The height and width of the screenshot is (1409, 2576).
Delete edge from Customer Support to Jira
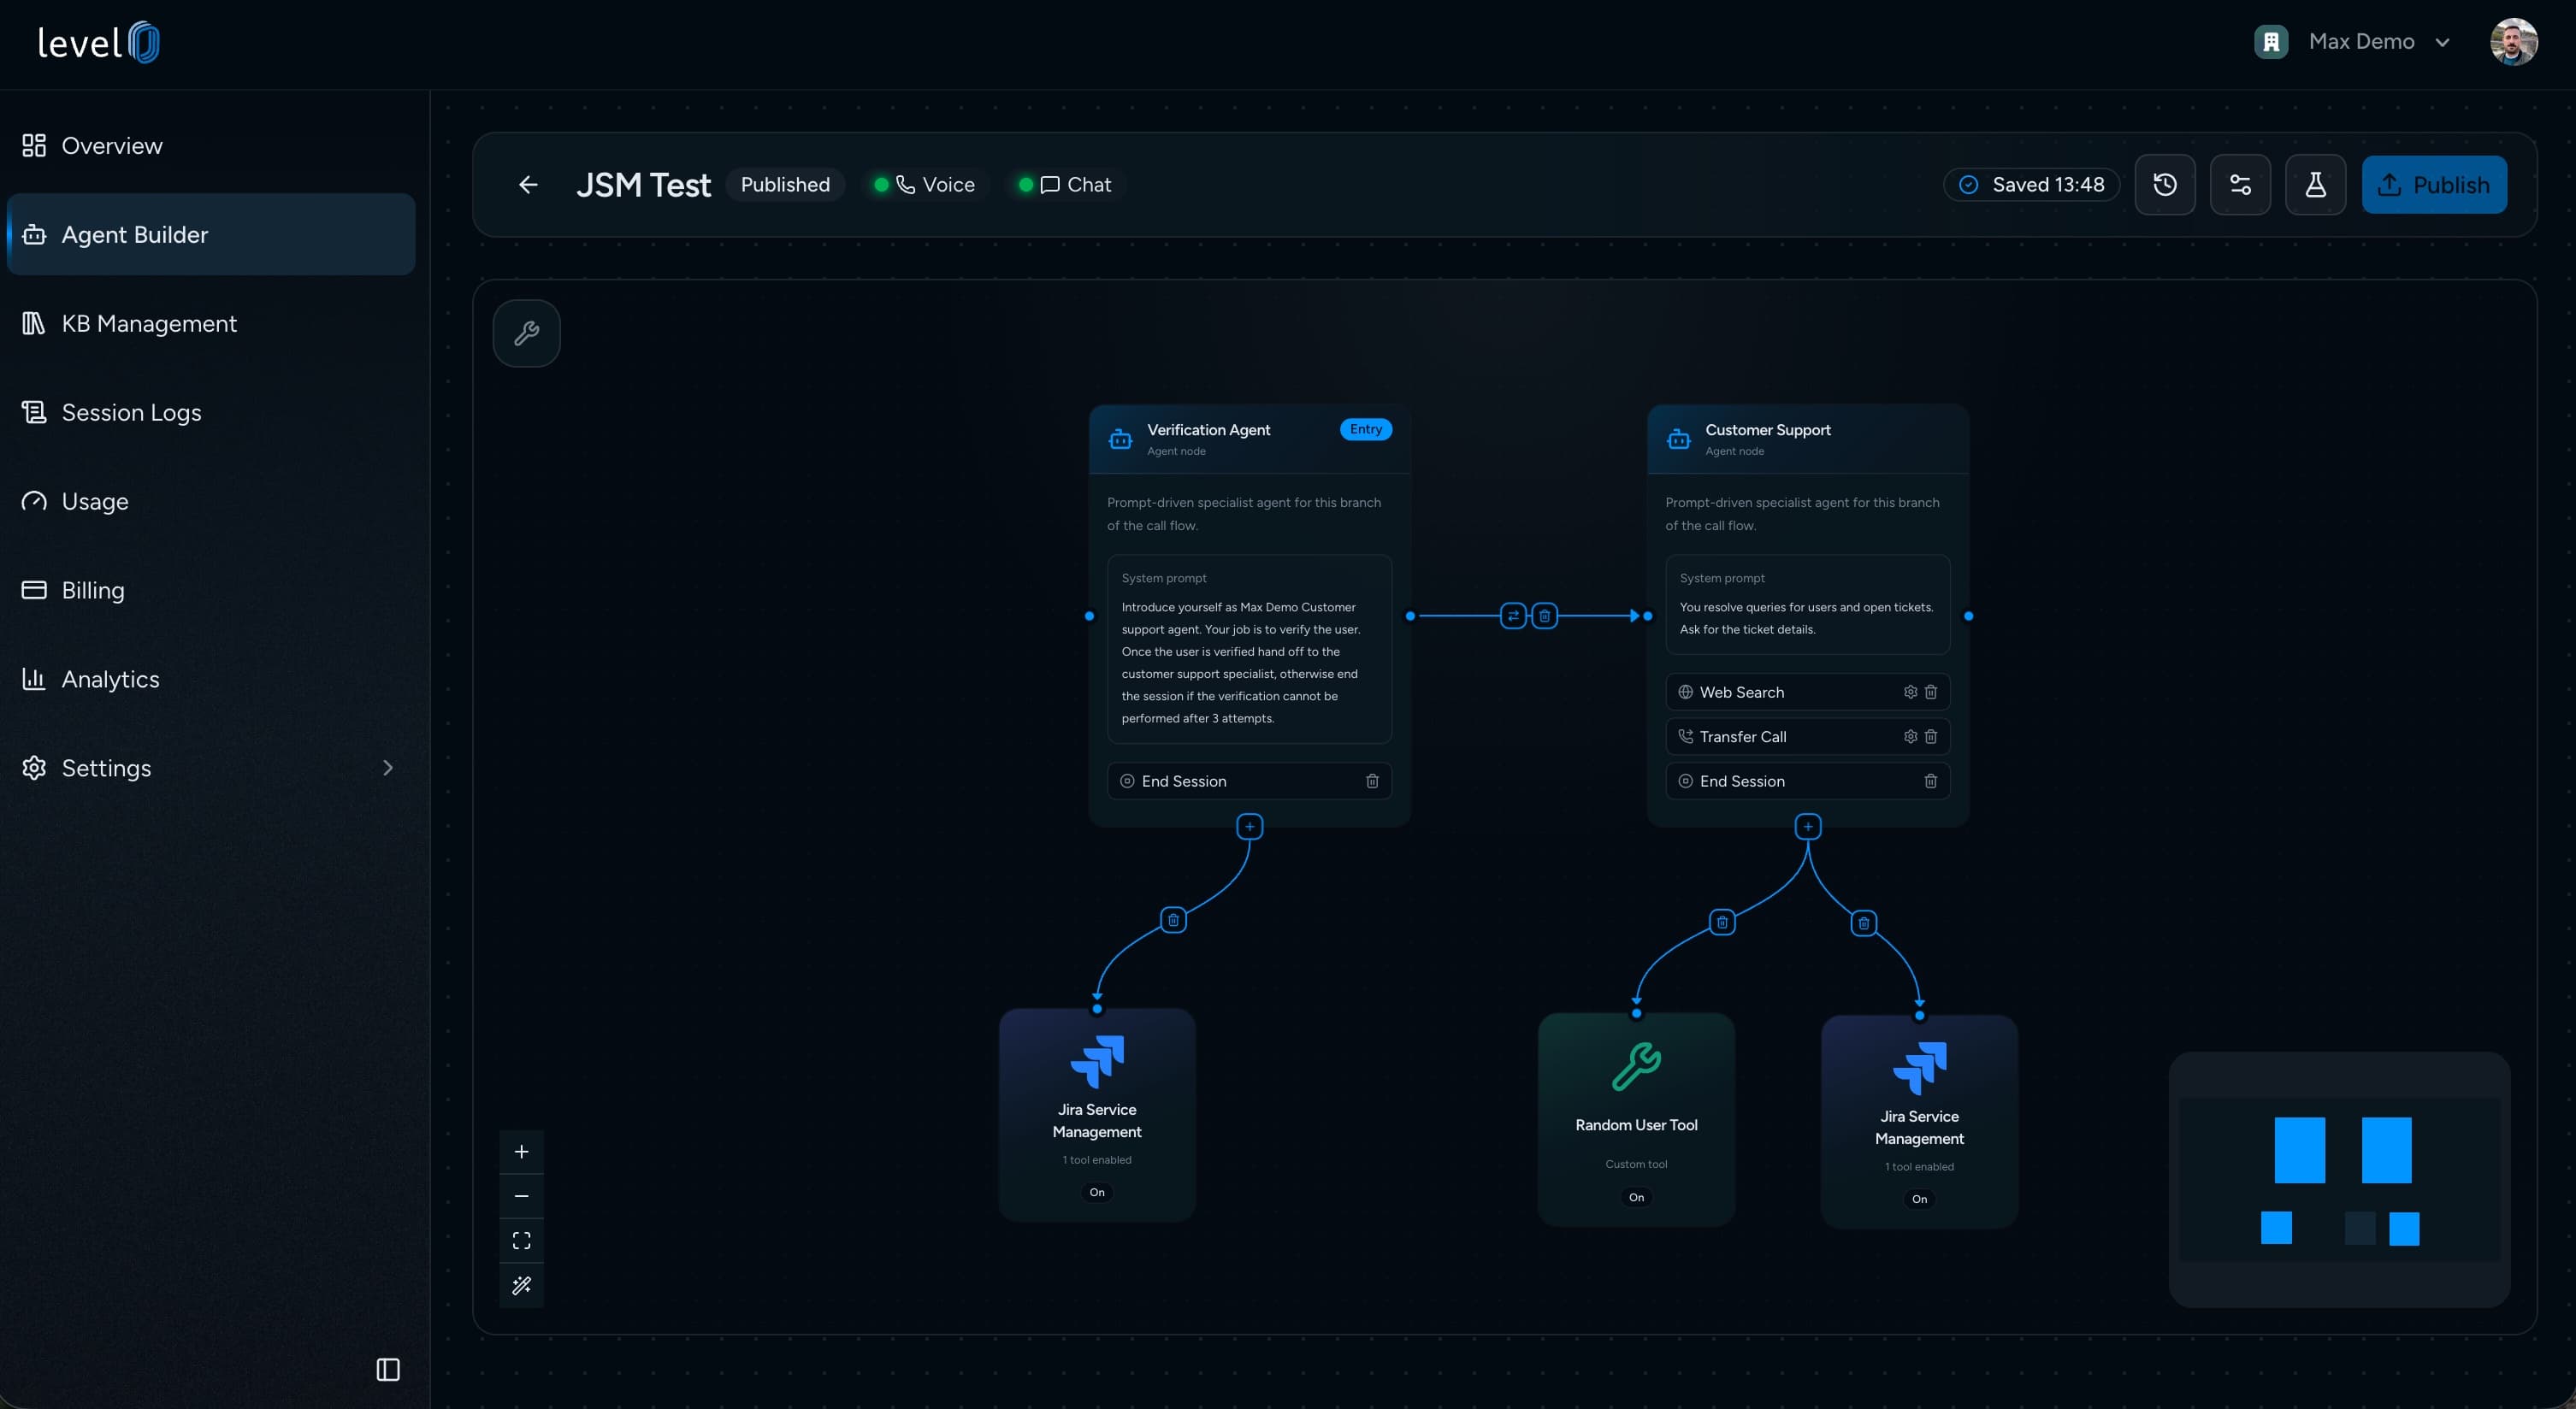tap(1863, 923)
